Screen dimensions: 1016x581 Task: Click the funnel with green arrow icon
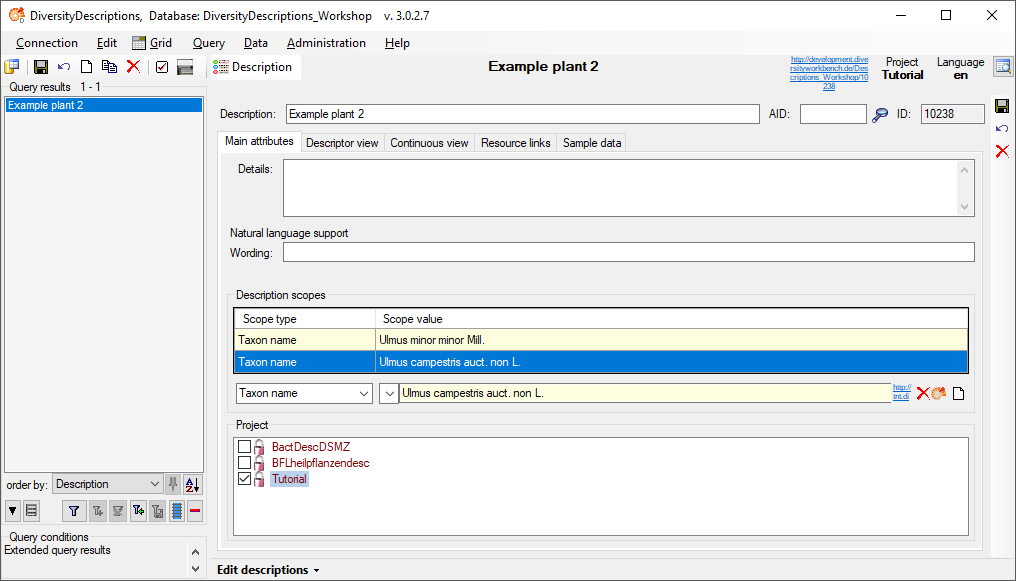(138, 511)
